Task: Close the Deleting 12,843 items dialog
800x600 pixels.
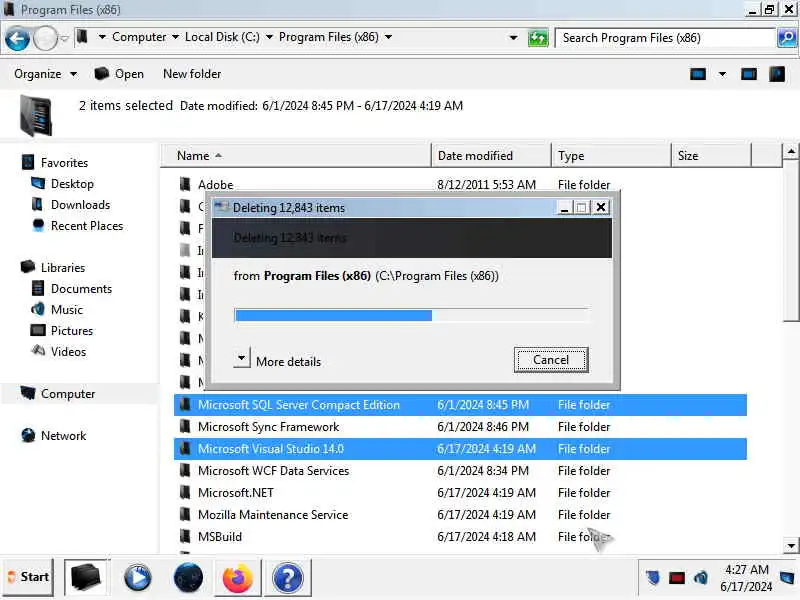Action: (601, 208)
